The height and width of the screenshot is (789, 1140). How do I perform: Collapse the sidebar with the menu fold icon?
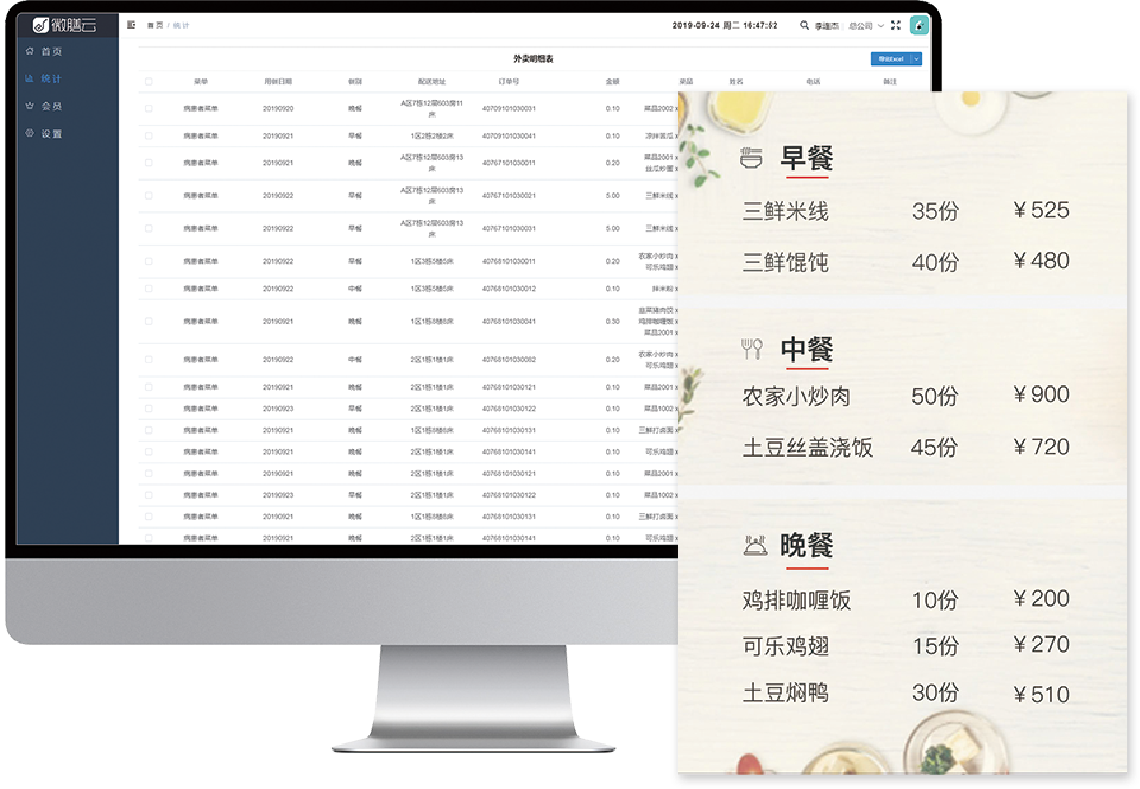tap(131, 25)
